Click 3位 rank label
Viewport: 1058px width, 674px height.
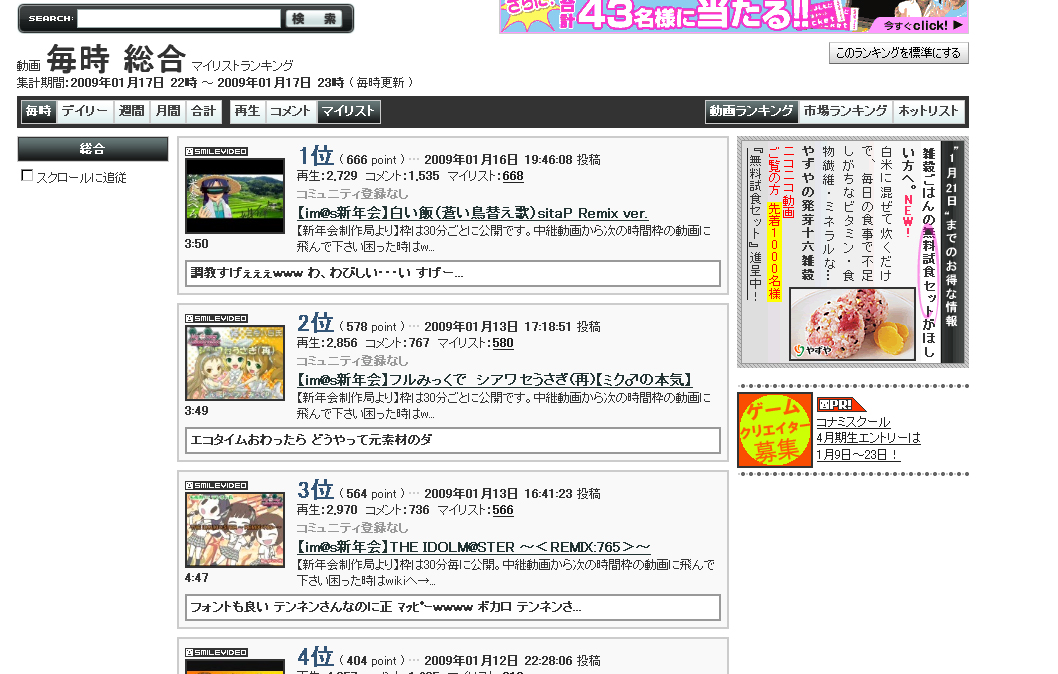tap(316, 490)
